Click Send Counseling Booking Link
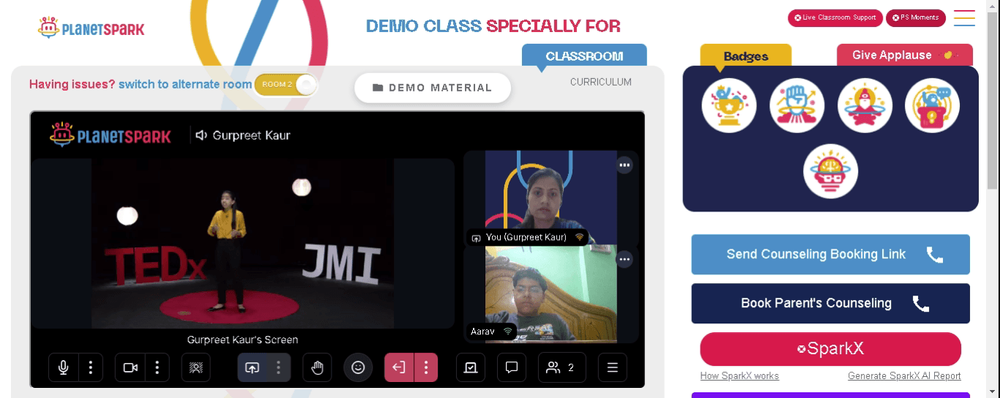This screenshot has height=398, width=1000. pyautogui.click(x=830, y=254)
